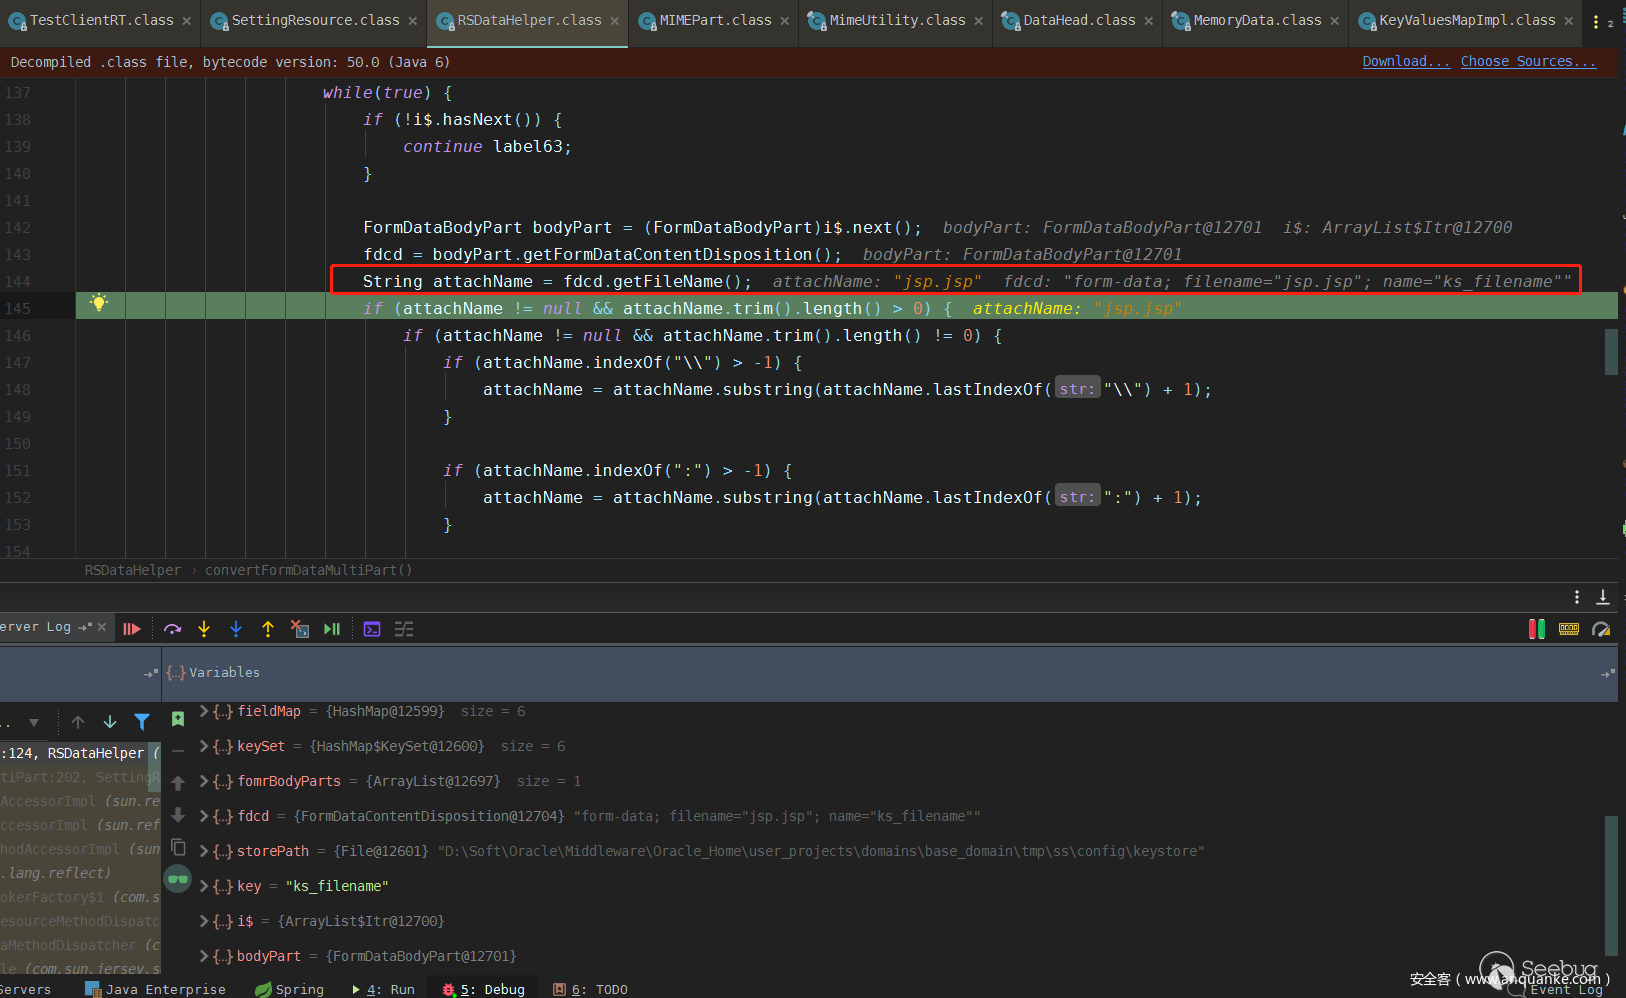Click the yellow Step Into arrow
Viewport: 1626px width, 998px height.
click(204, 629)
